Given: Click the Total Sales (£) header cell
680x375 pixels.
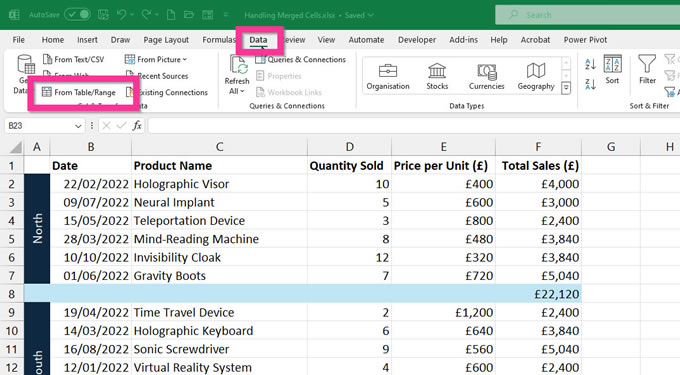Looking at the screenshot, I should [x=538, y=166].
